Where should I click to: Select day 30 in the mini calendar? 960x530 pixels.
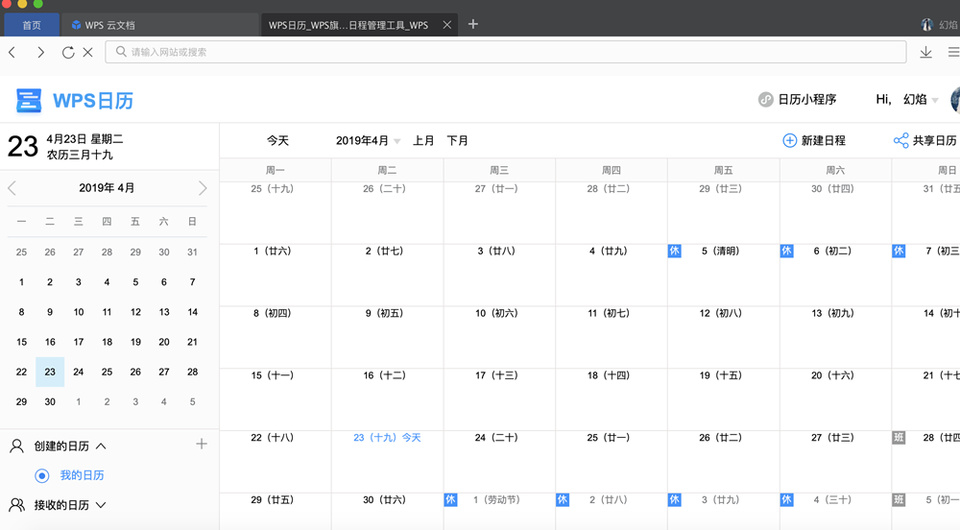click(x=50, y=402)
